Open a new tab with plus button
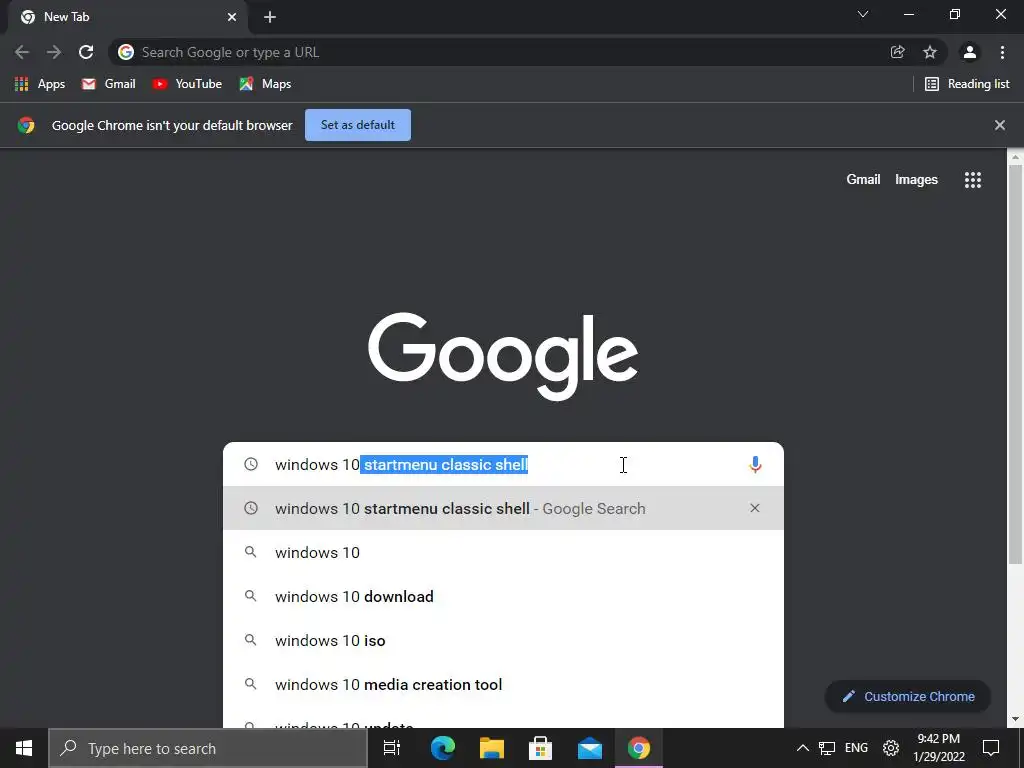The image size is (1024, 768). click(x=270, y=17)
